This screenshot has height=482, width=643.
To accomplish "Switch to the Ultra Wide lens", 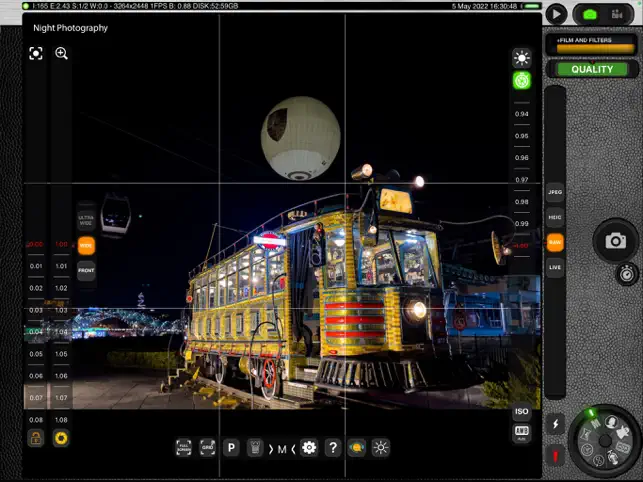I will click(86, 219).
